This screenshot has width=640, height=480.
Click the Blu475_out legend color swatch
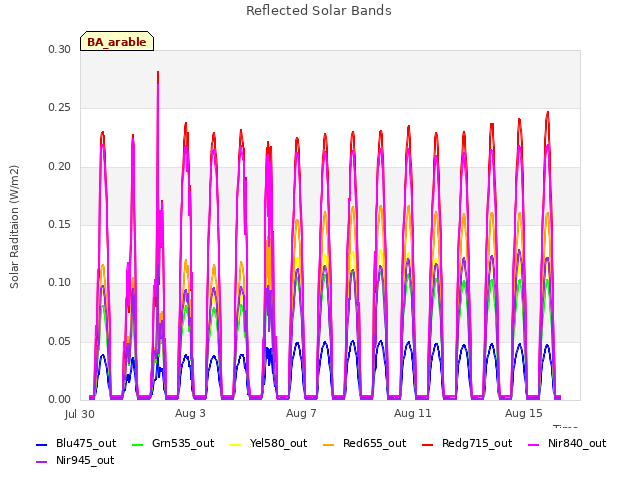click(42, 444)
